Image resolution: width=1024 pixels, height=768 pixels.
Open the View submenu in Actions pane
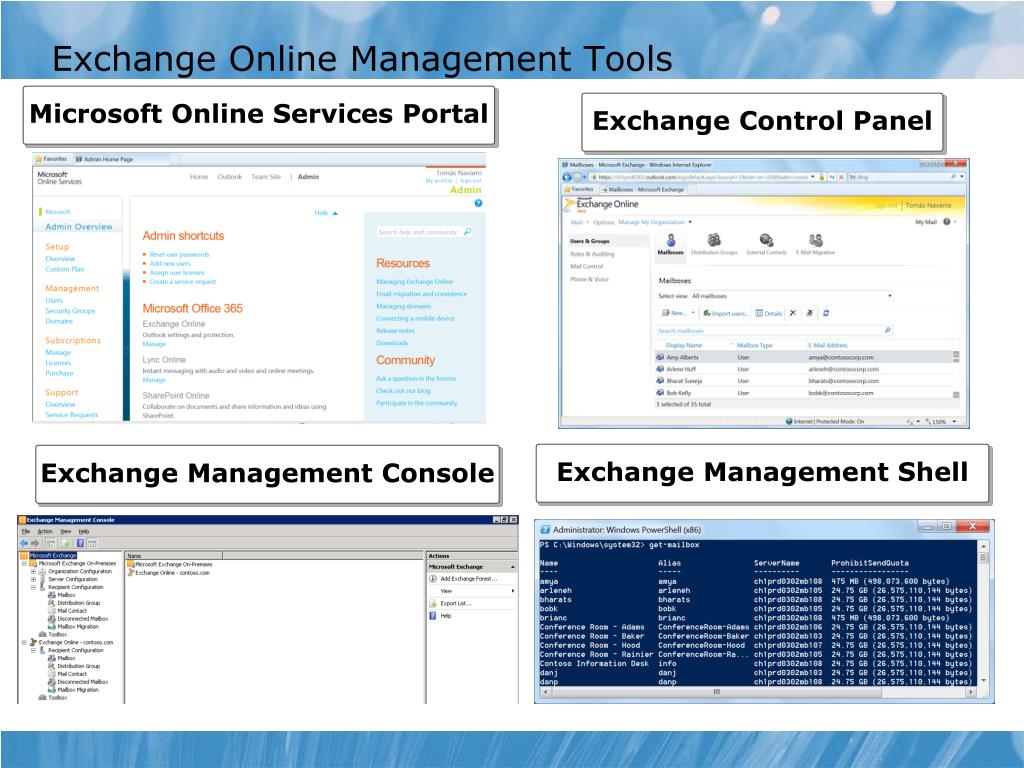coord(472,590)
